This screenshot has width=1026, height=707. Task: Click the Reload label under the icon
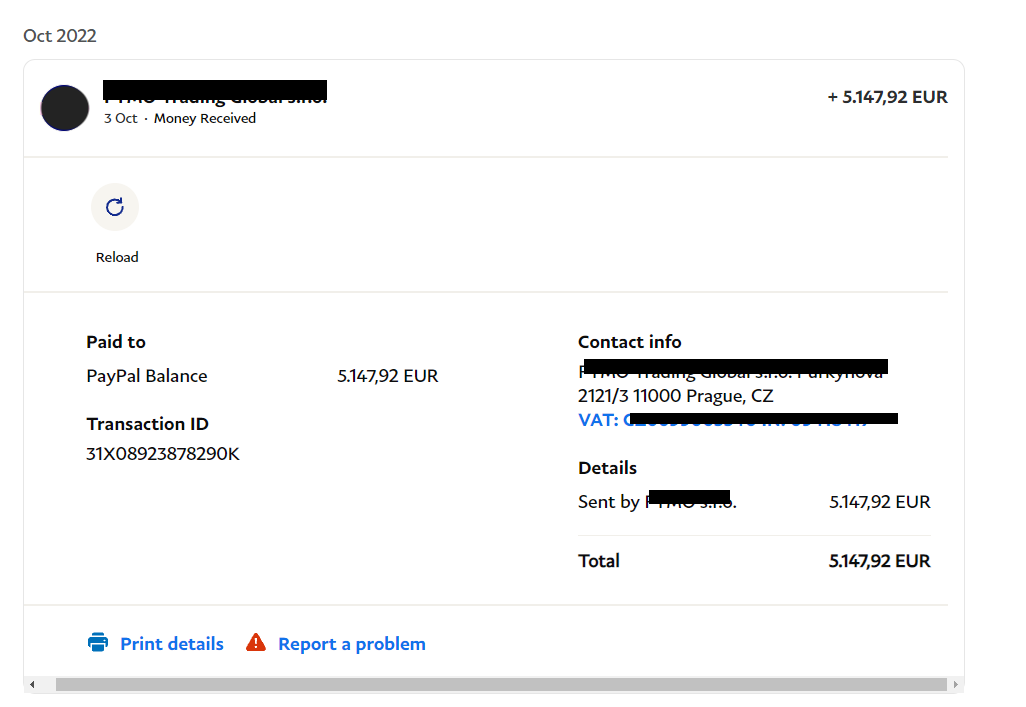tap(117, 257)
